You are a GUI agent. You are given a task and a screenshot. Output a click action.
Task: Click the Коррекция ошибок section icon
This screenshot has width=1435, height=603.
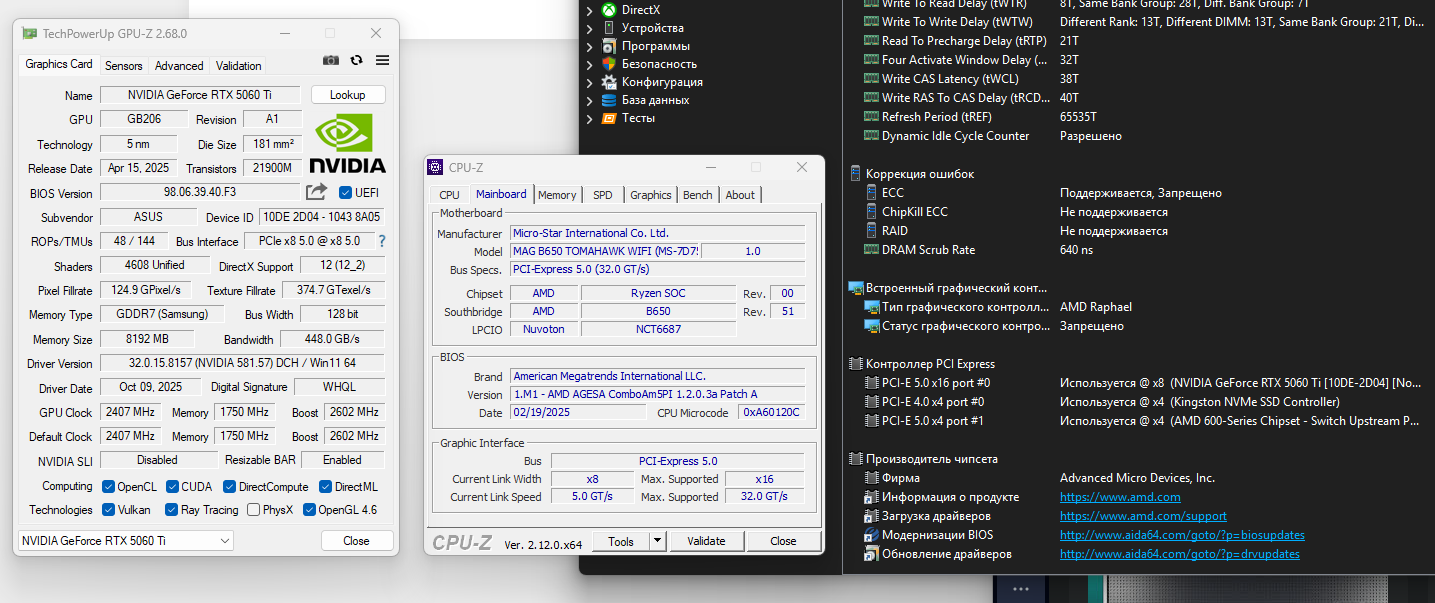[x=855, y=174]
